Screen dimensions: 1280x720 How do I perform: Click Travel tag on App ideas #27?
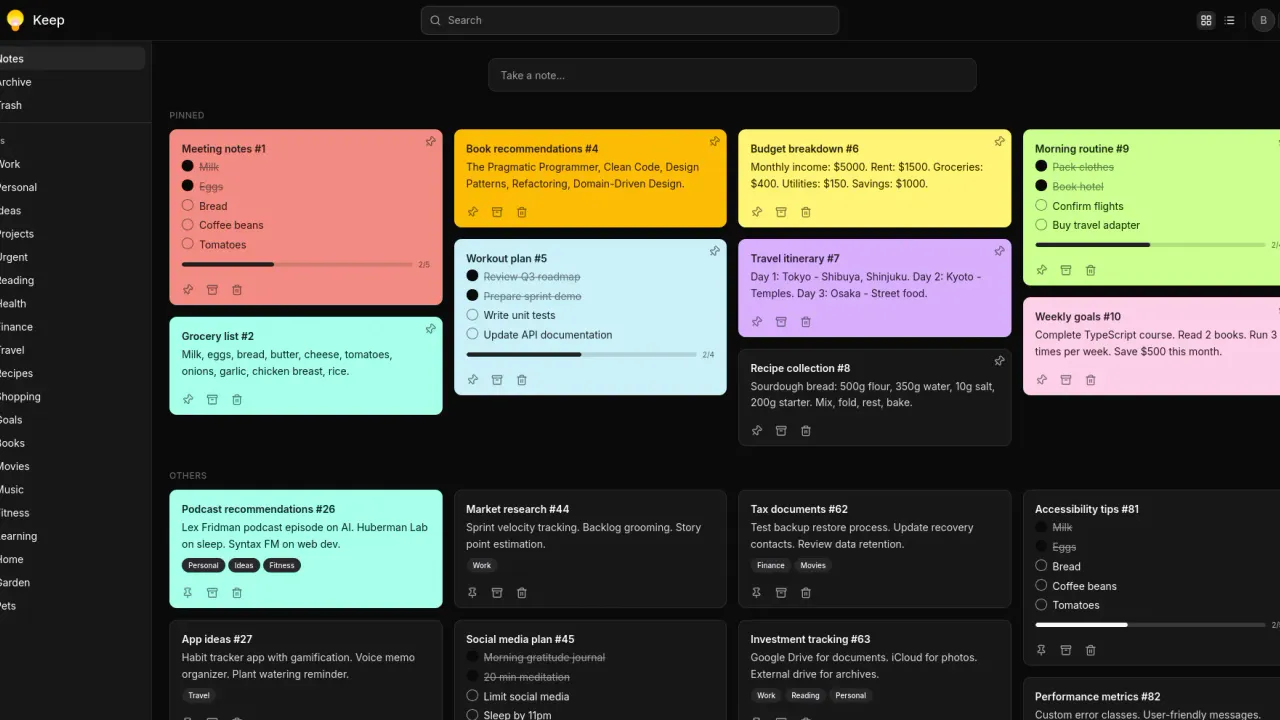click(199, 695)
